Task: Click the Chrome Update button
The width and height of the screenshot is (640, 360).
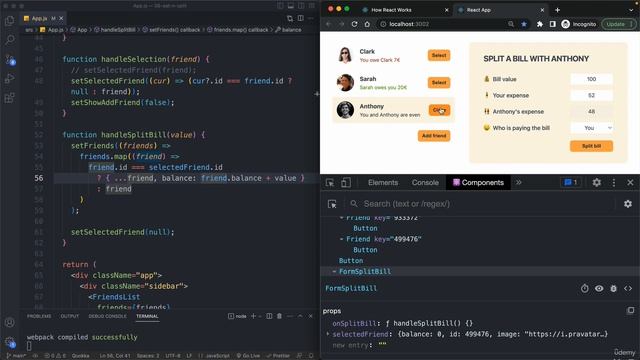Action: click(618, 24)
